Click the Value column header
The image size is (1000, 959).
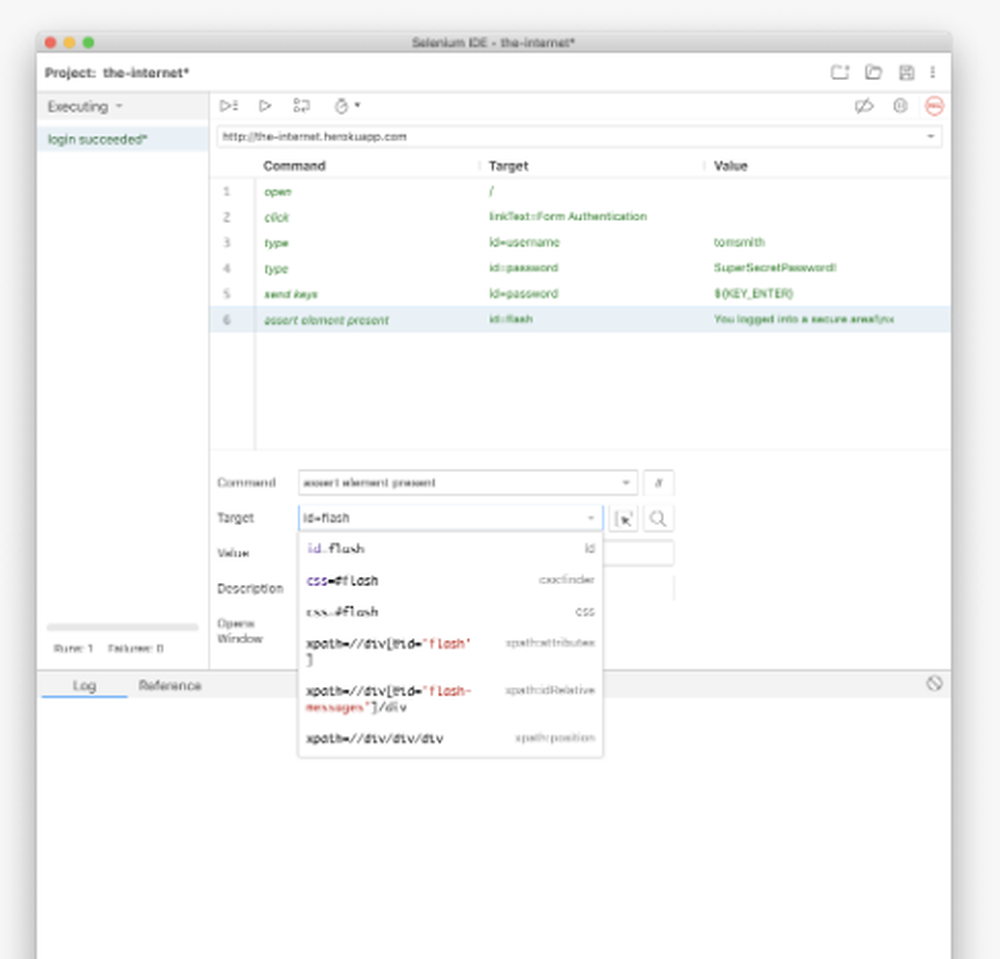point(730,166)
